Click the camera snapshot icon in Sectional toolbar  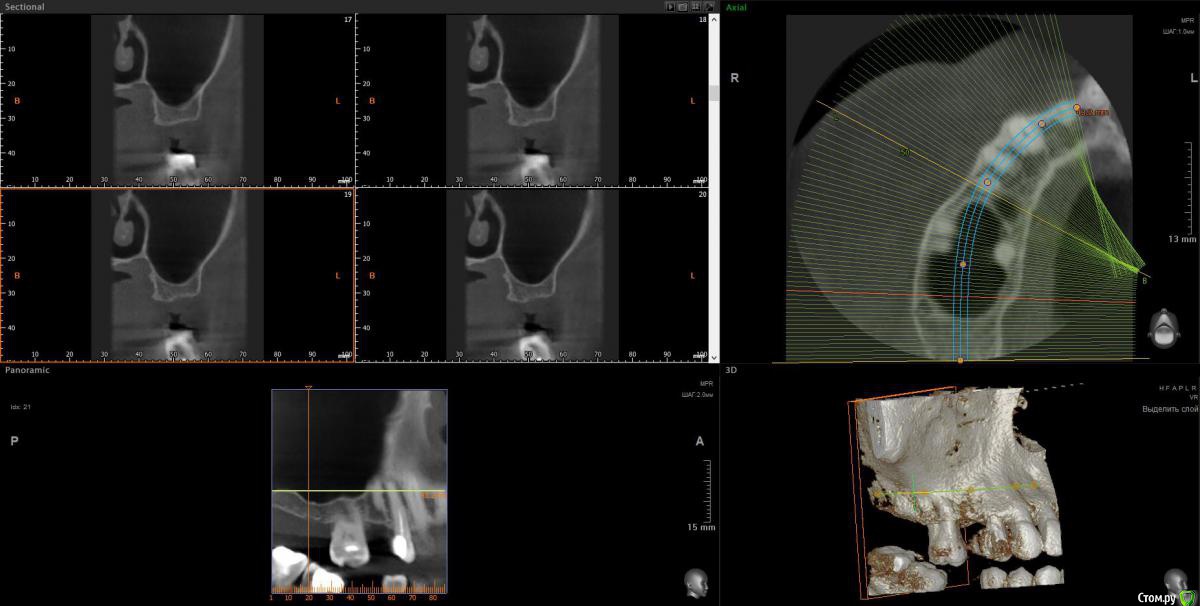[684, 6]
